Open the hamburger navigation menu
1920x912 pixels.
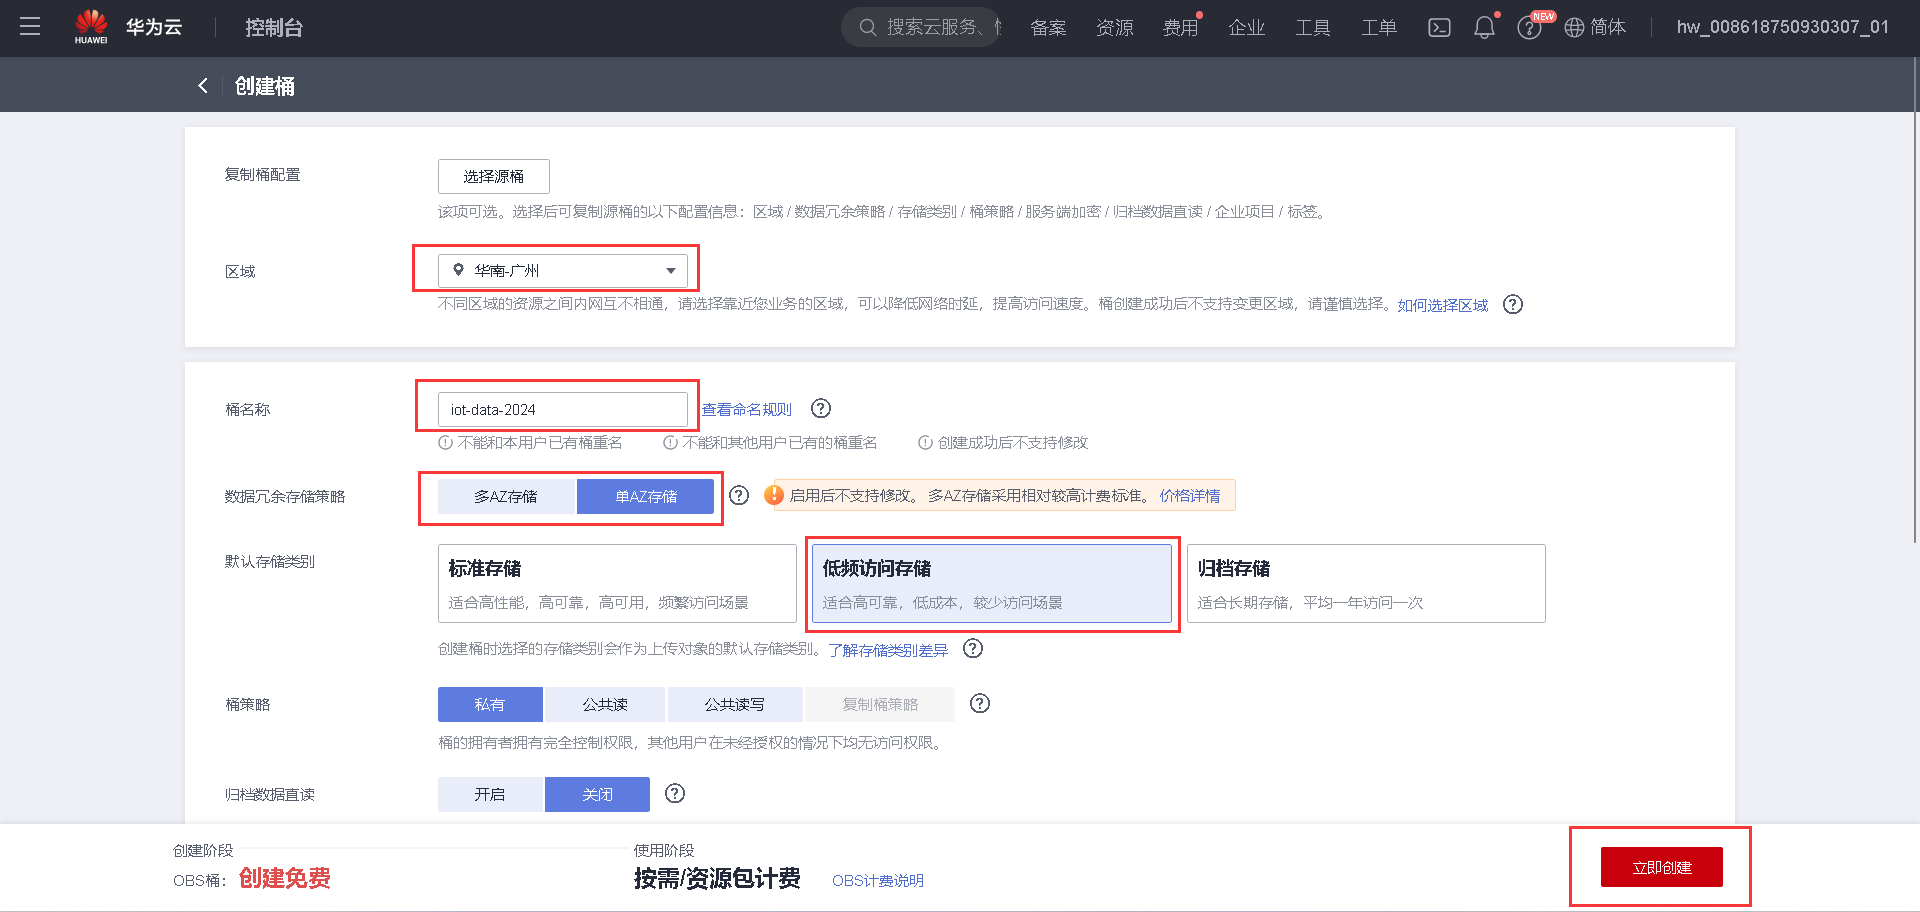coord(30,27)
